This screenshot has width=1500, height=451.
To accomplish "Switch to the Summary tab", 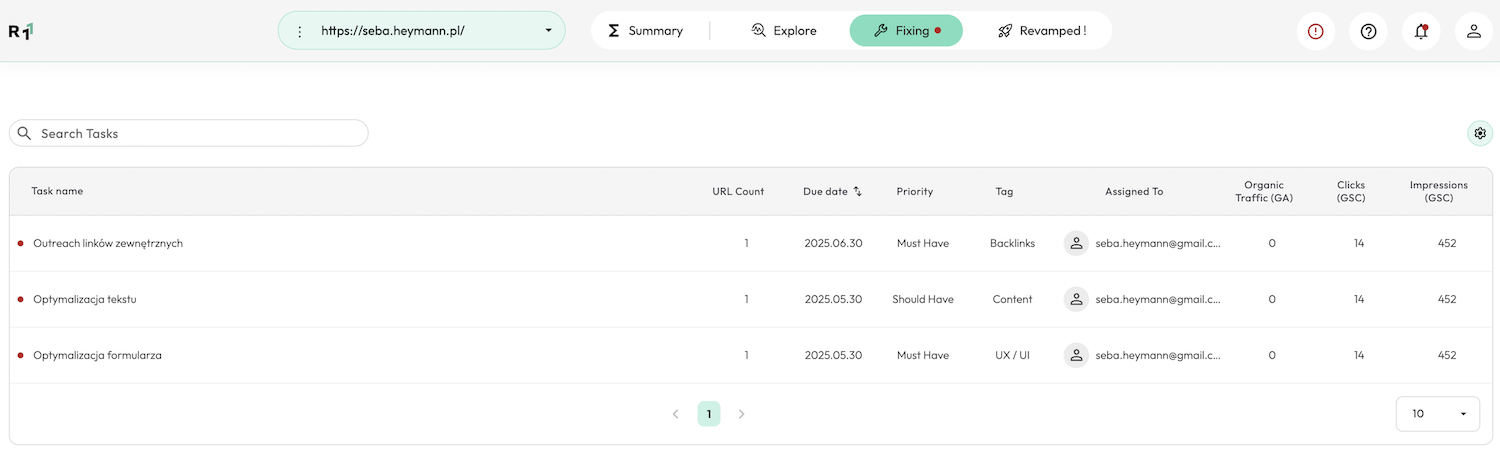I will click(646, 31).
